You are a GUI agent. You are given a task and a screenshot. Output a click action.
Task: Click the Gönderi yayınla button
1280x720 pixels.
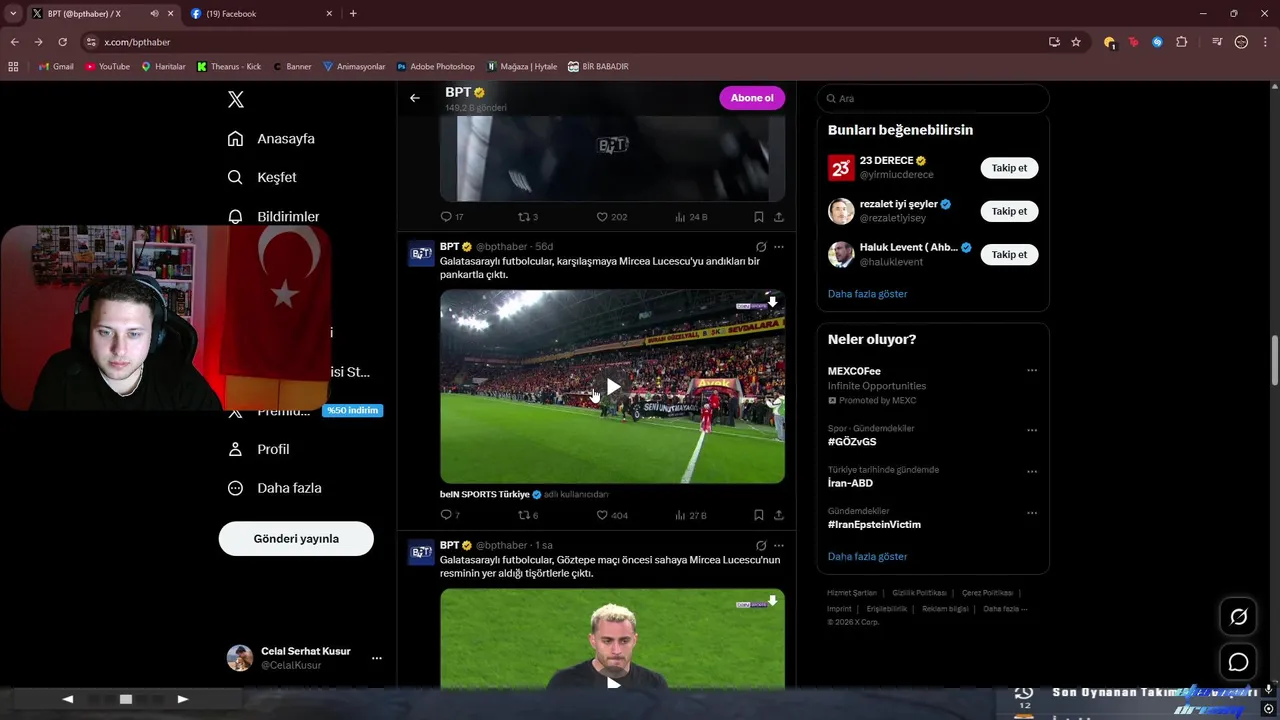(x=296, y=538)
